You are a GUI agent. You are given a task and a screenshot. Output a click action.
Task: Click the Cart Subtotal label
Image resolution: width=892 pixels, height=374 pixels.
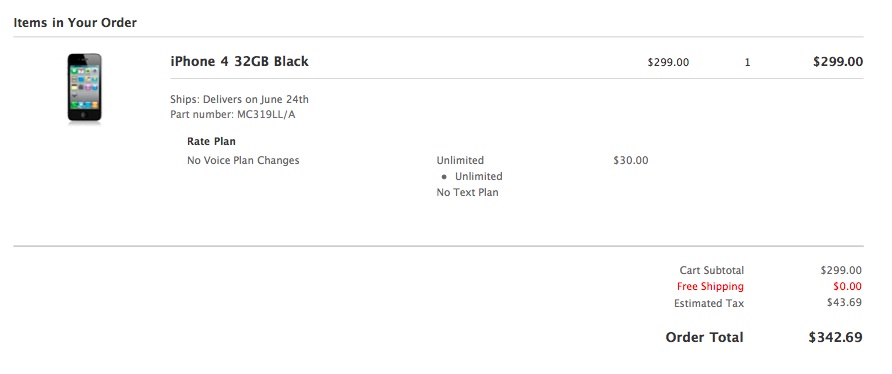(x=712, y=270)
